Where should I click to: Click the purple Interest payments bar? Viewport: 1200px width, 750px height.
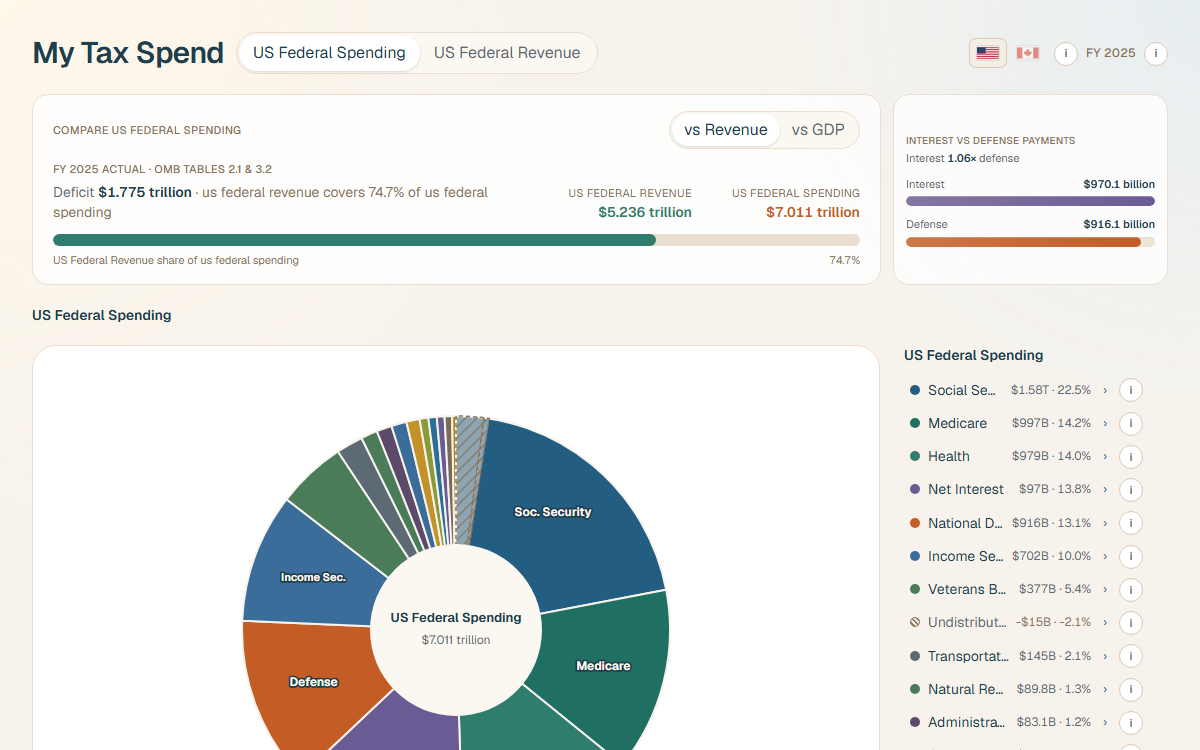1030,201
